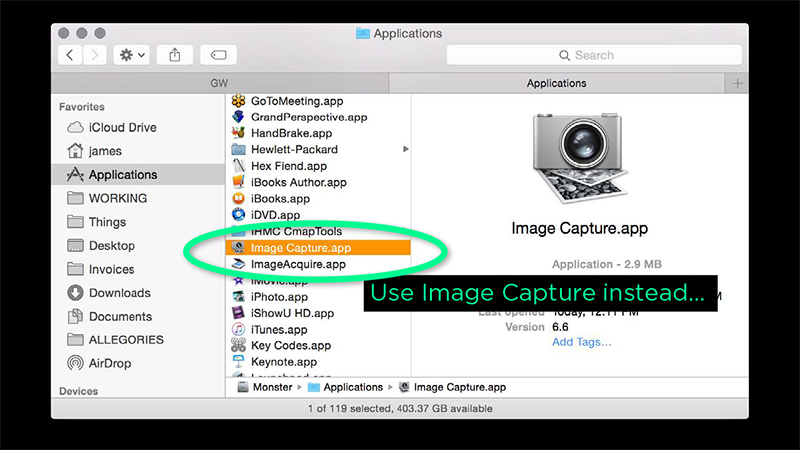800x450 pixels.
Task: Select ImageAcquire.app file name
Action: [298, 264]
